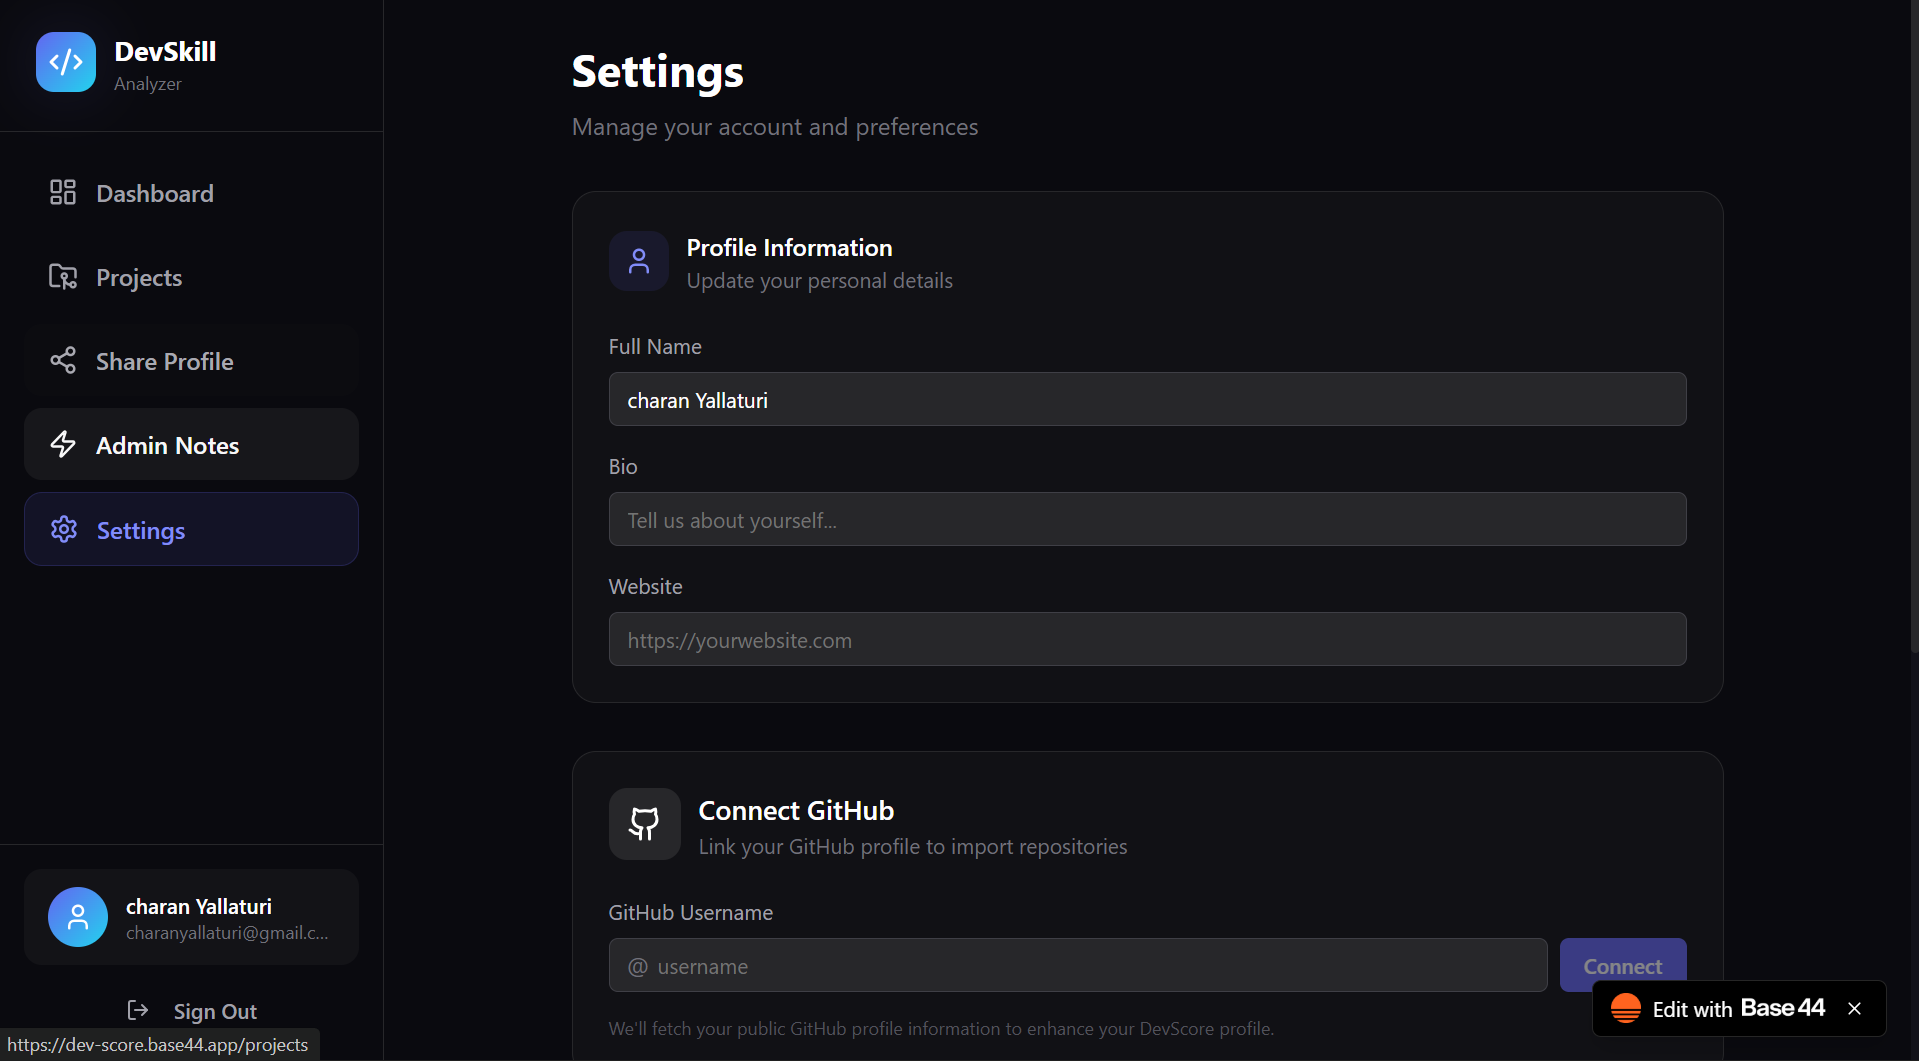Focus the Full Name input field
The height and width of the screenshot is (1061, 1919).
click(1147, 400)
